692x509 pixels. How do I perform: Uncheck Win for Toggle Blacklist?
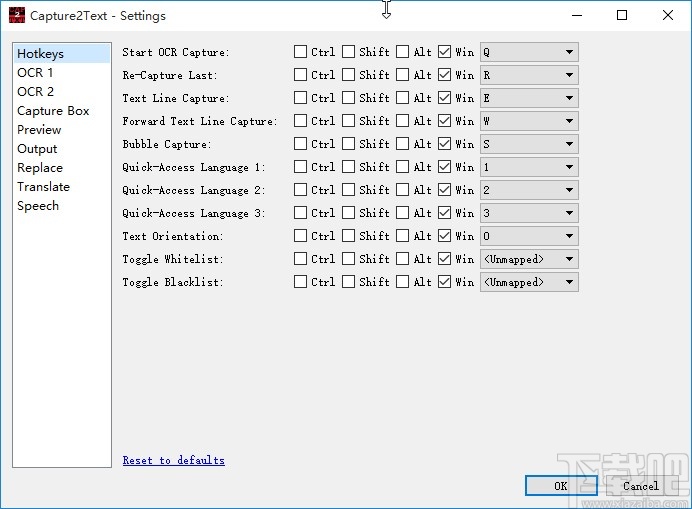tap(445, 282)
